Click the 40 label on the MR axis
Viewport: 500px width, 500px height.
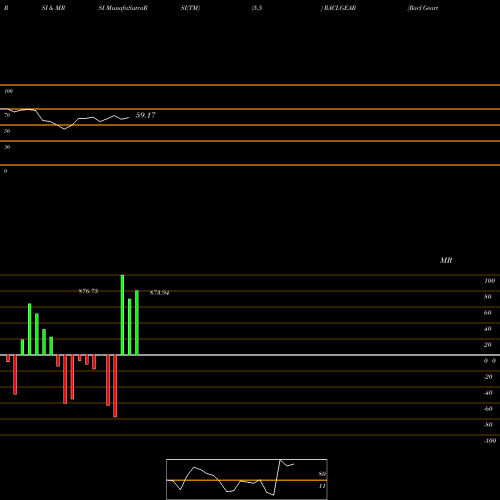coord(488,329)
